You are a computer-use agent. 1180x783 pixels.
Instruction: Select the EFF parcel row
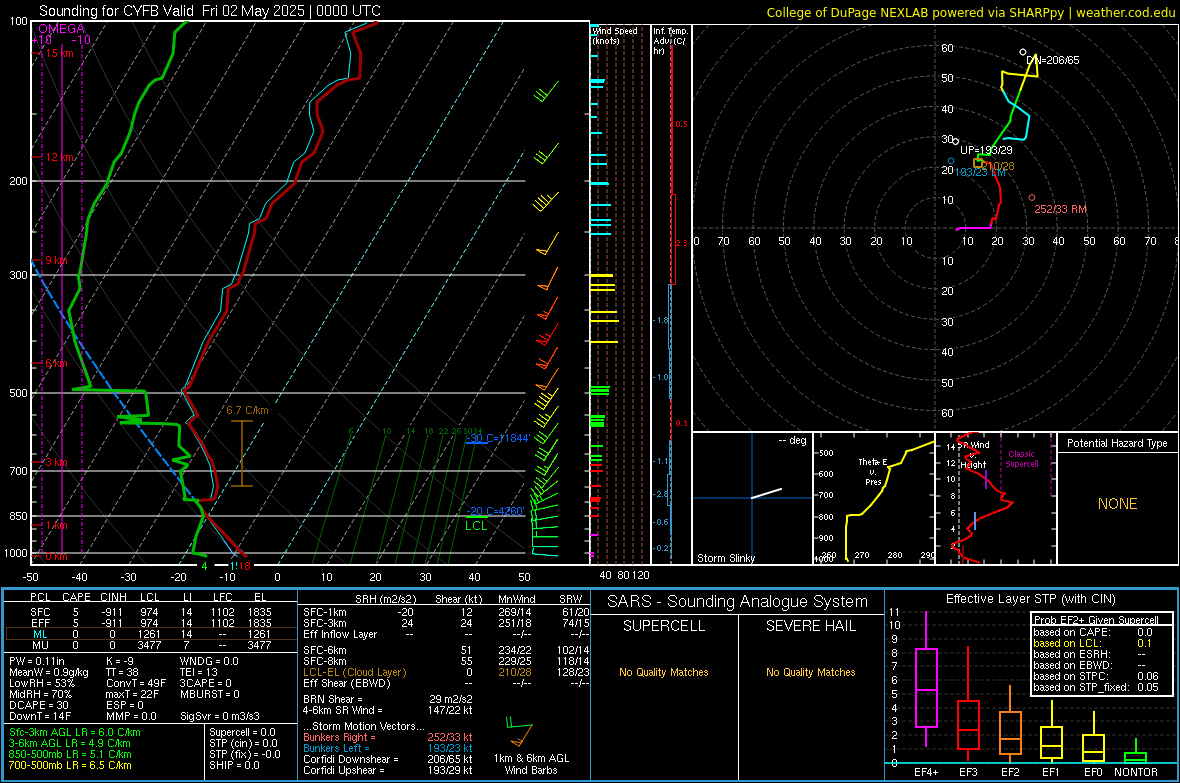pyautogui.click(x=150, y=623)
